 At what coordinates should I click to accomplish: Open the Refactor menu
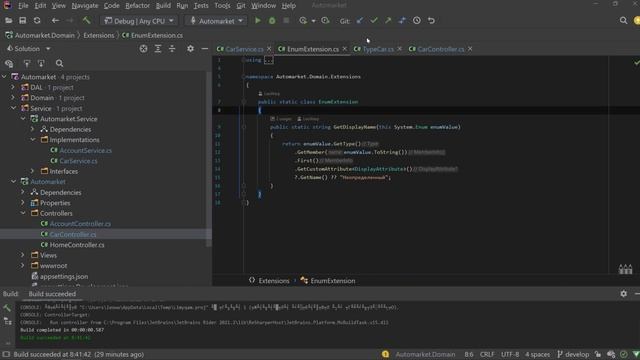pos(138,6)
